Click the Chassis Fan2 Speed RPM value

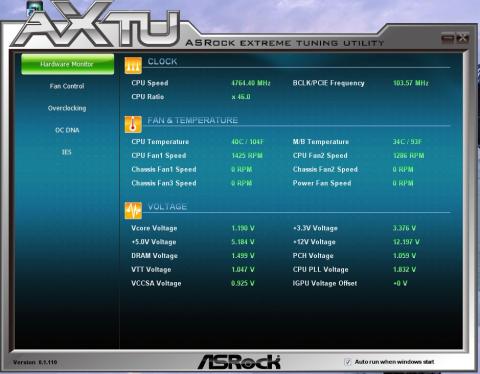(403, 169)
